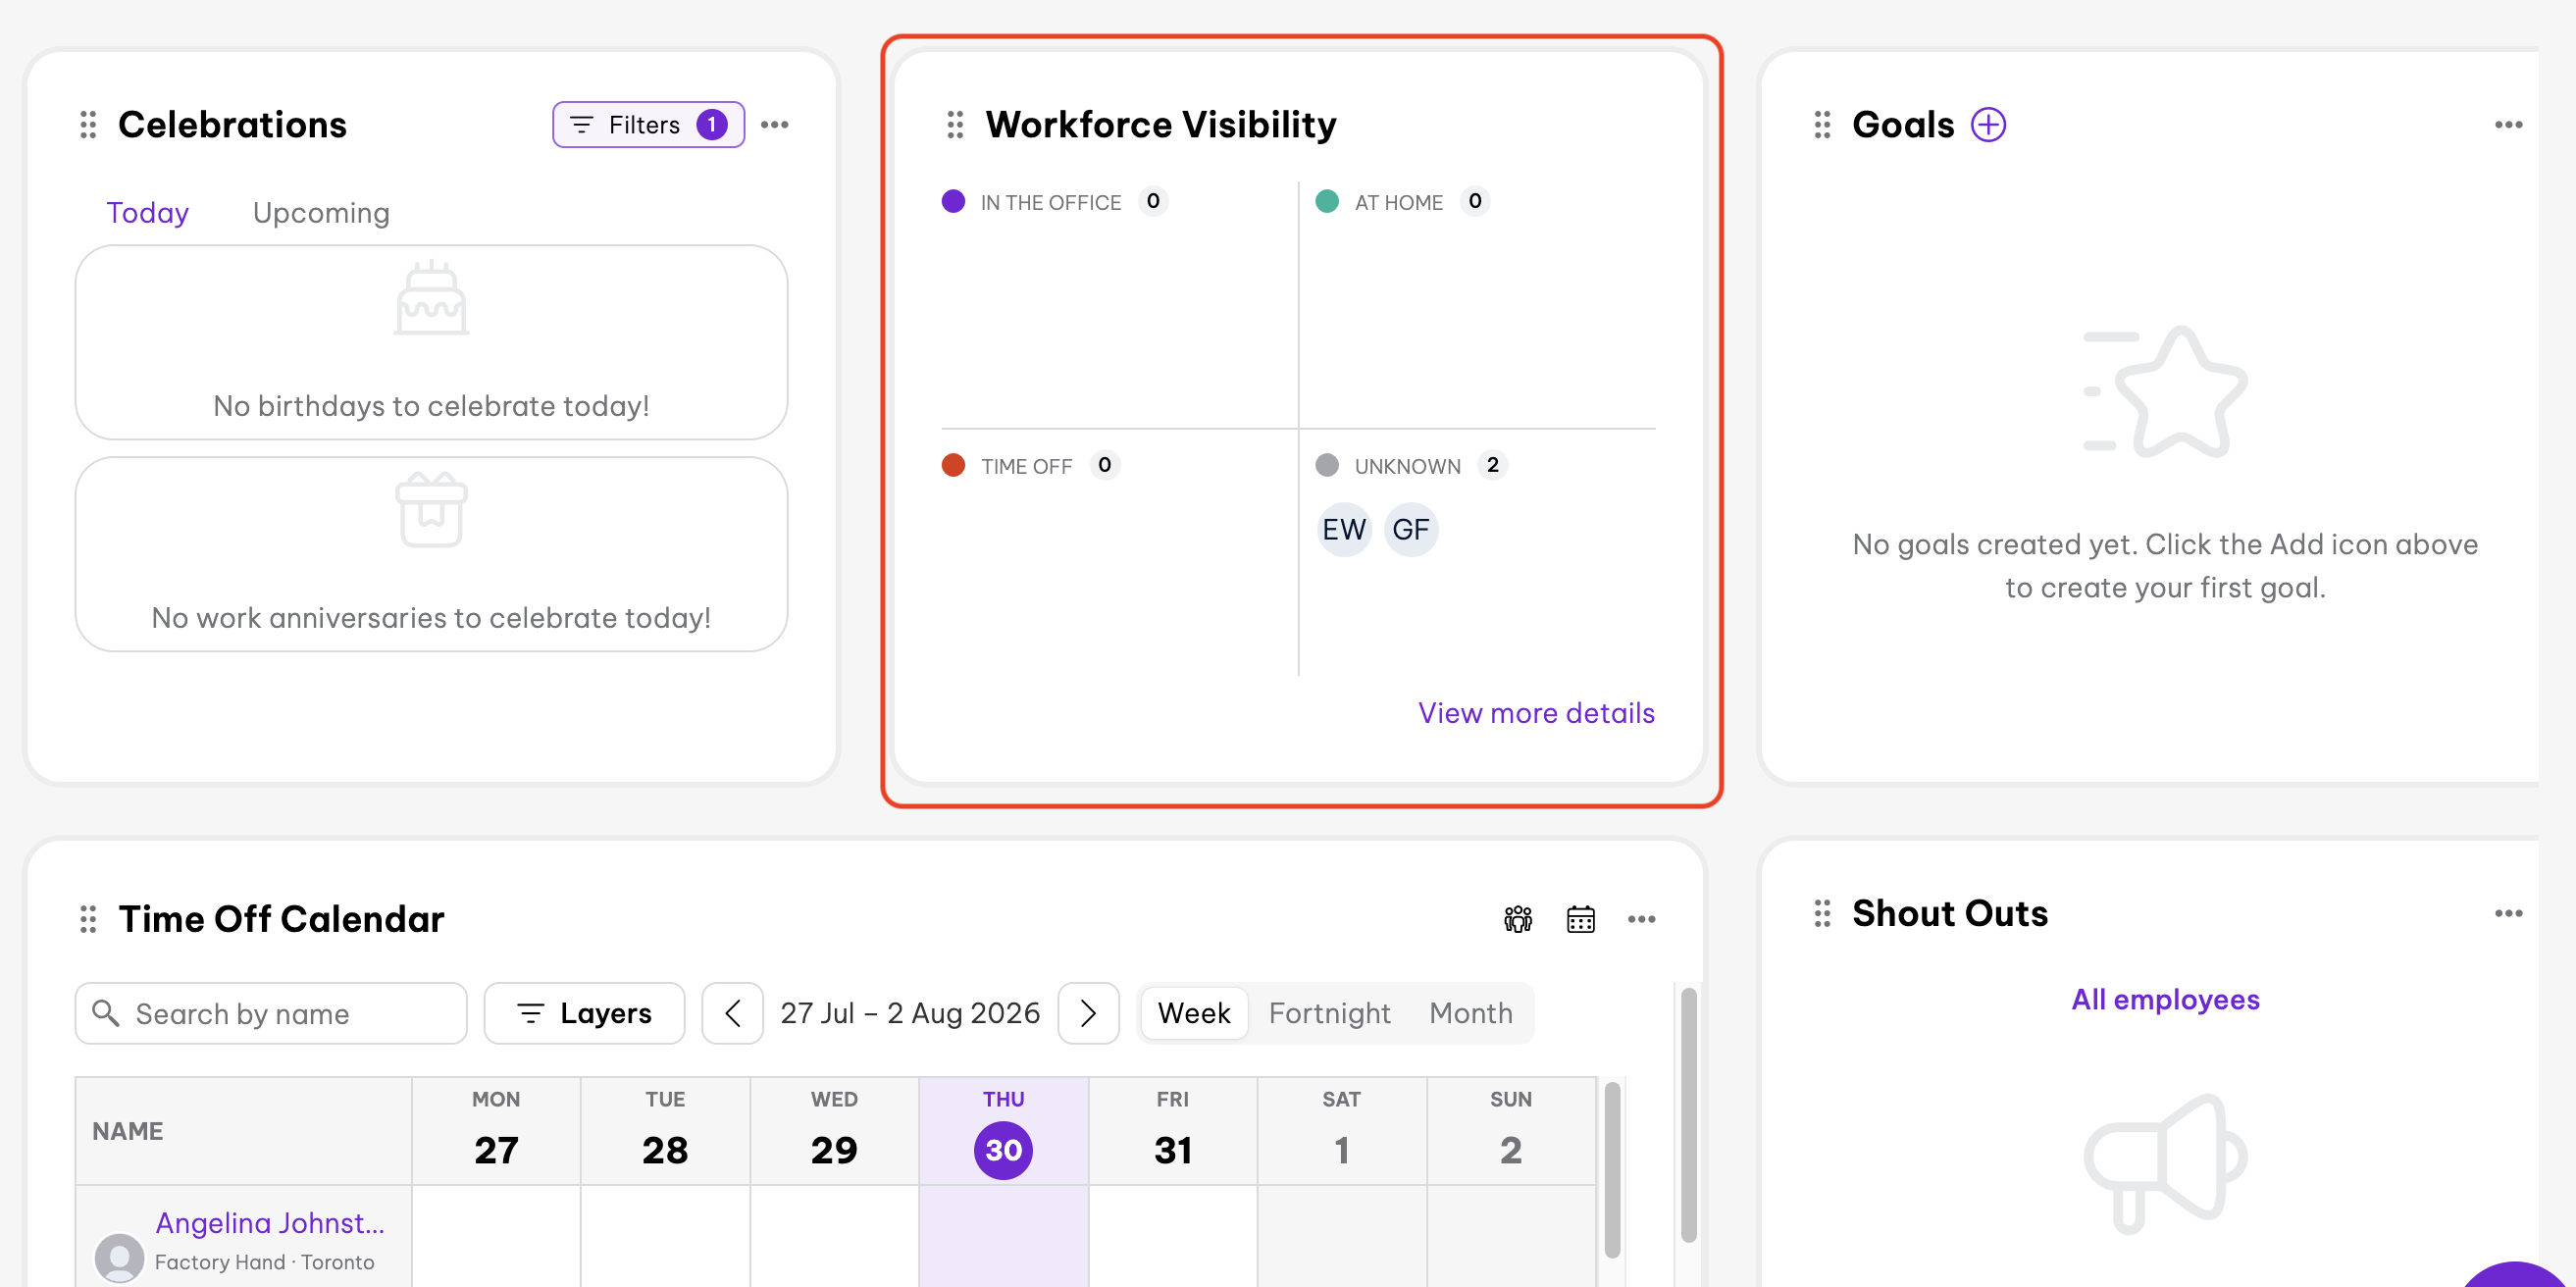Viewport: 2576px width, 1287px height.
Task: Click the At Home count badge
Action: (1475, 201)
